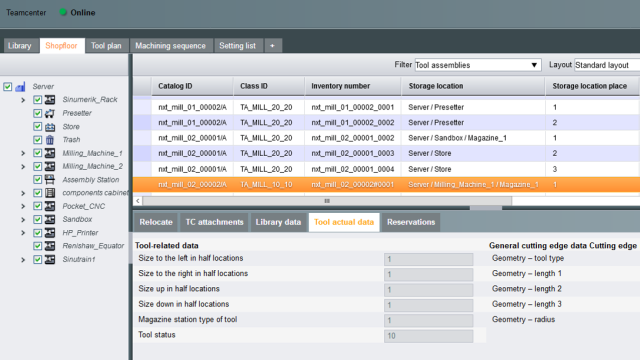This screenshot has height=360, width=640.
Task: Expand the Sandbox tree node
Action: (23, 220)
